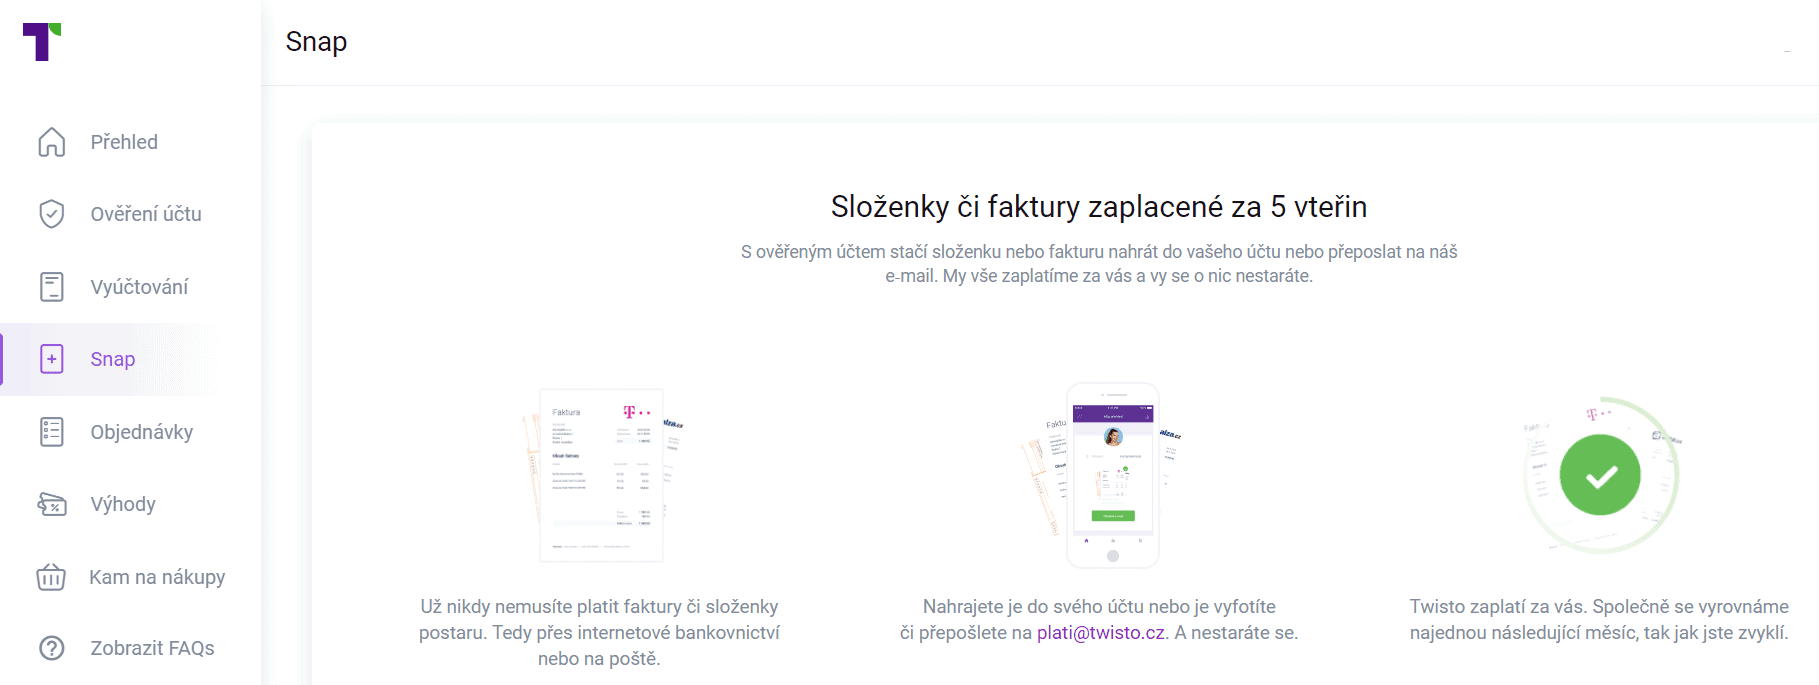The image size is (1819, 685).
Task: Click the shopping basket icon
Action: 51,577
